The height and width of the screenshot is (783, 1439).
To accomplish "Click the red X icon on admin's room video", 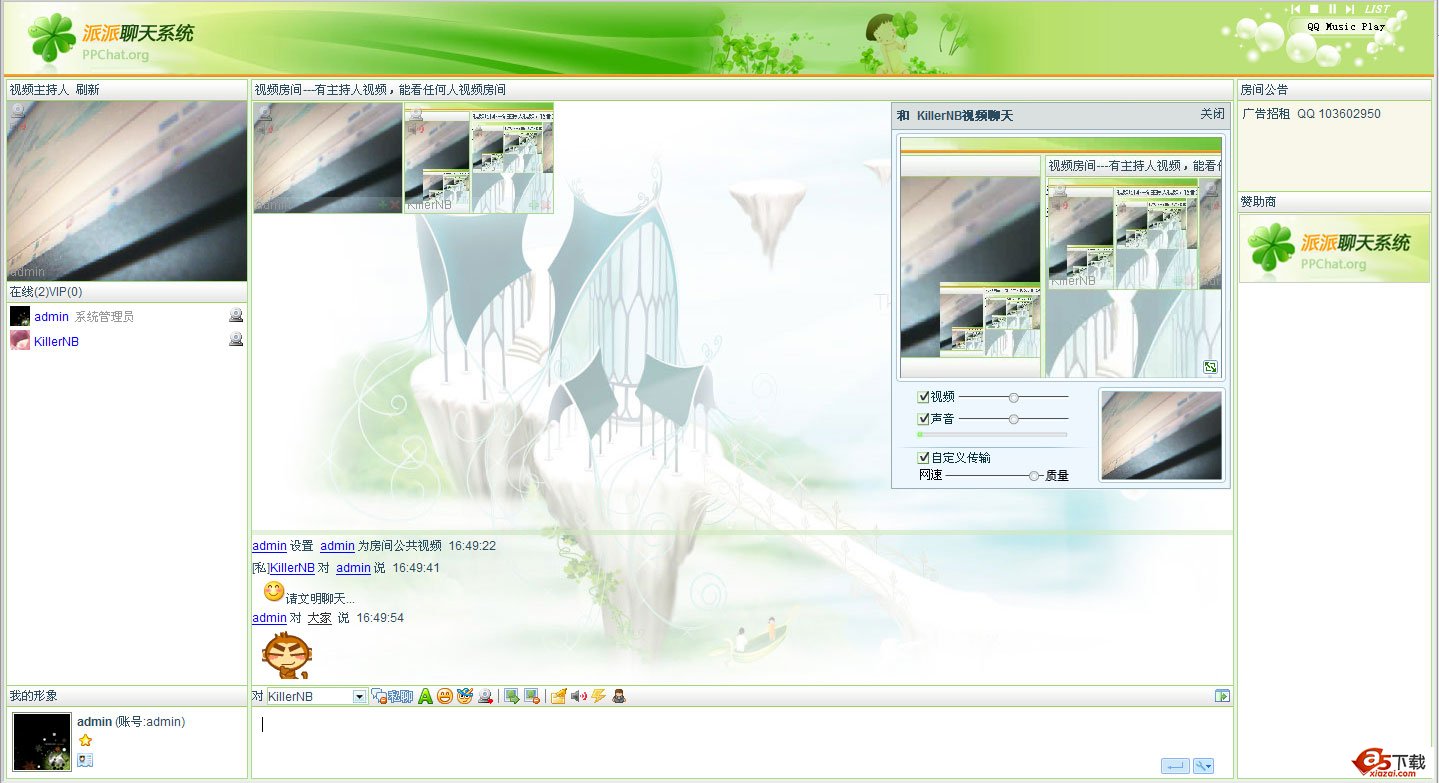I will tap(395, 205).
